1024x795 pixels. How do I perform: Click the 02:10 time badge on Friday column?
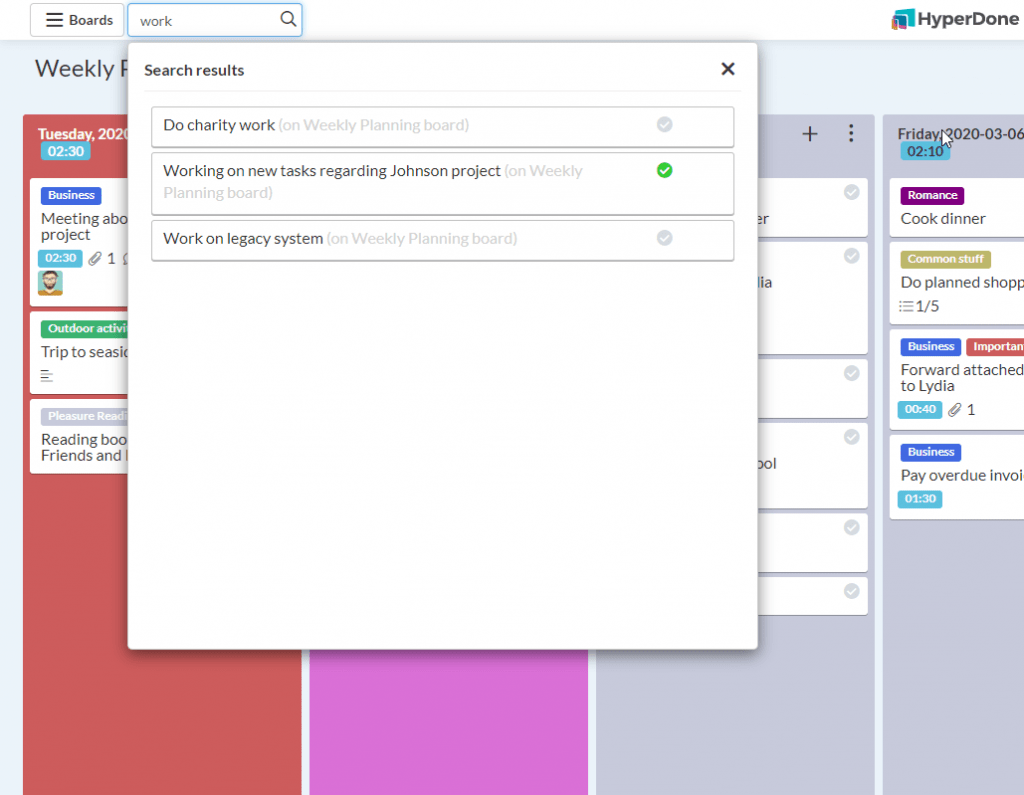point(924,151)
